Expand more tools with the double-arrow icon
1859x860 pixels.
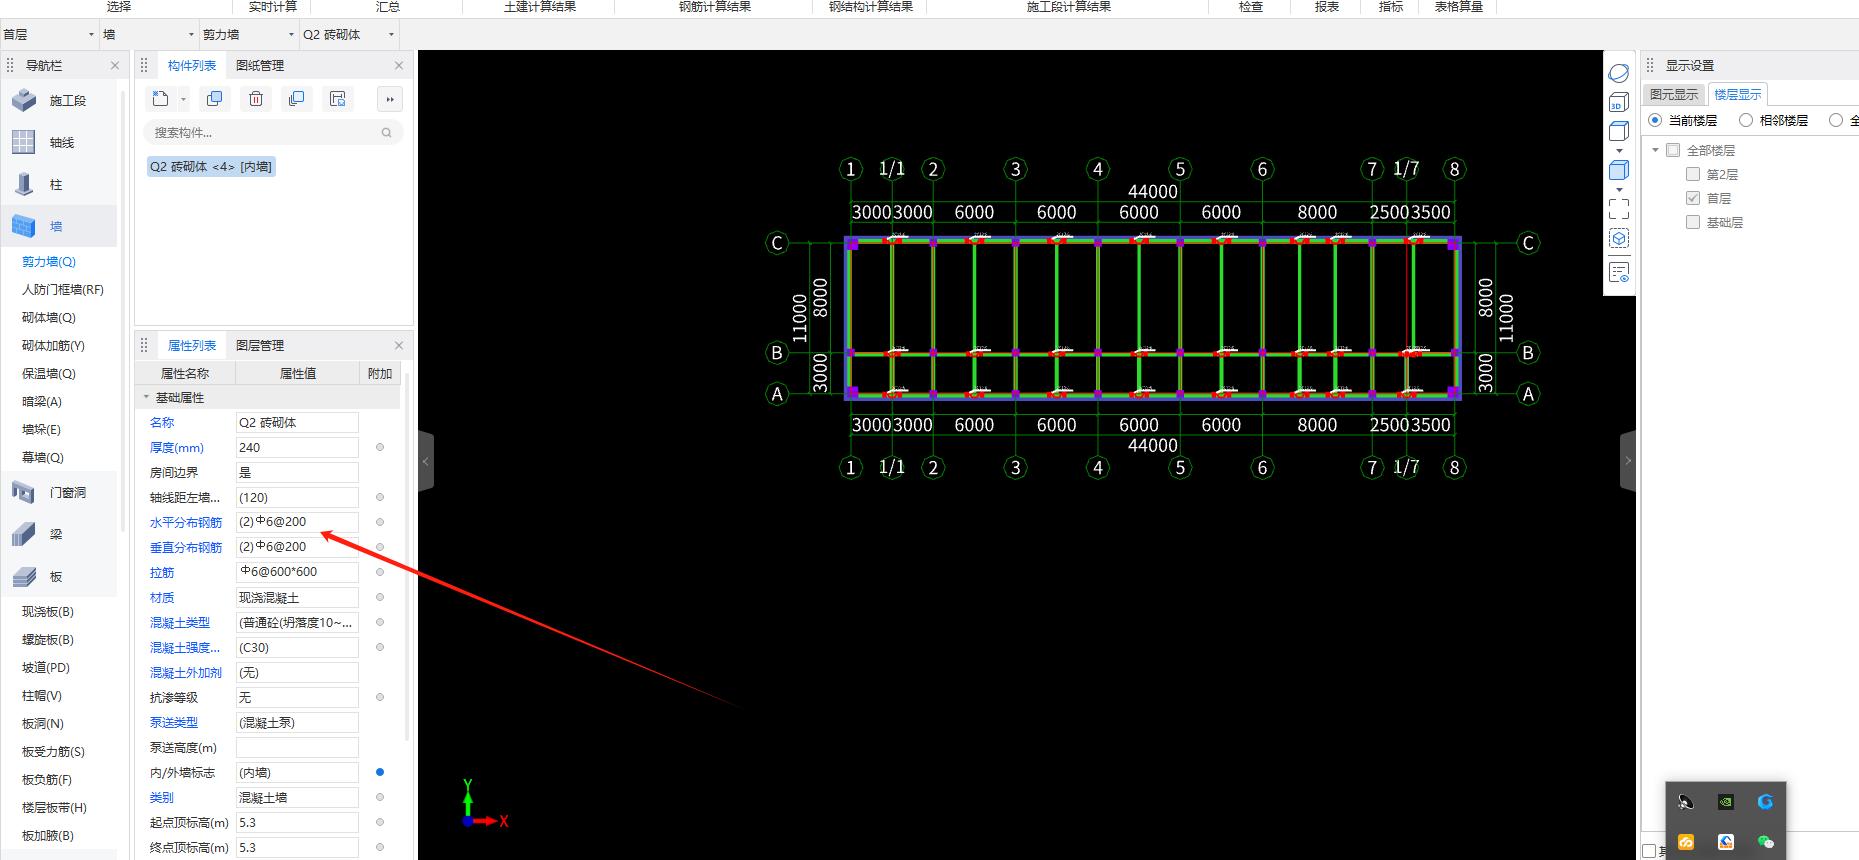tap(390, 98)
